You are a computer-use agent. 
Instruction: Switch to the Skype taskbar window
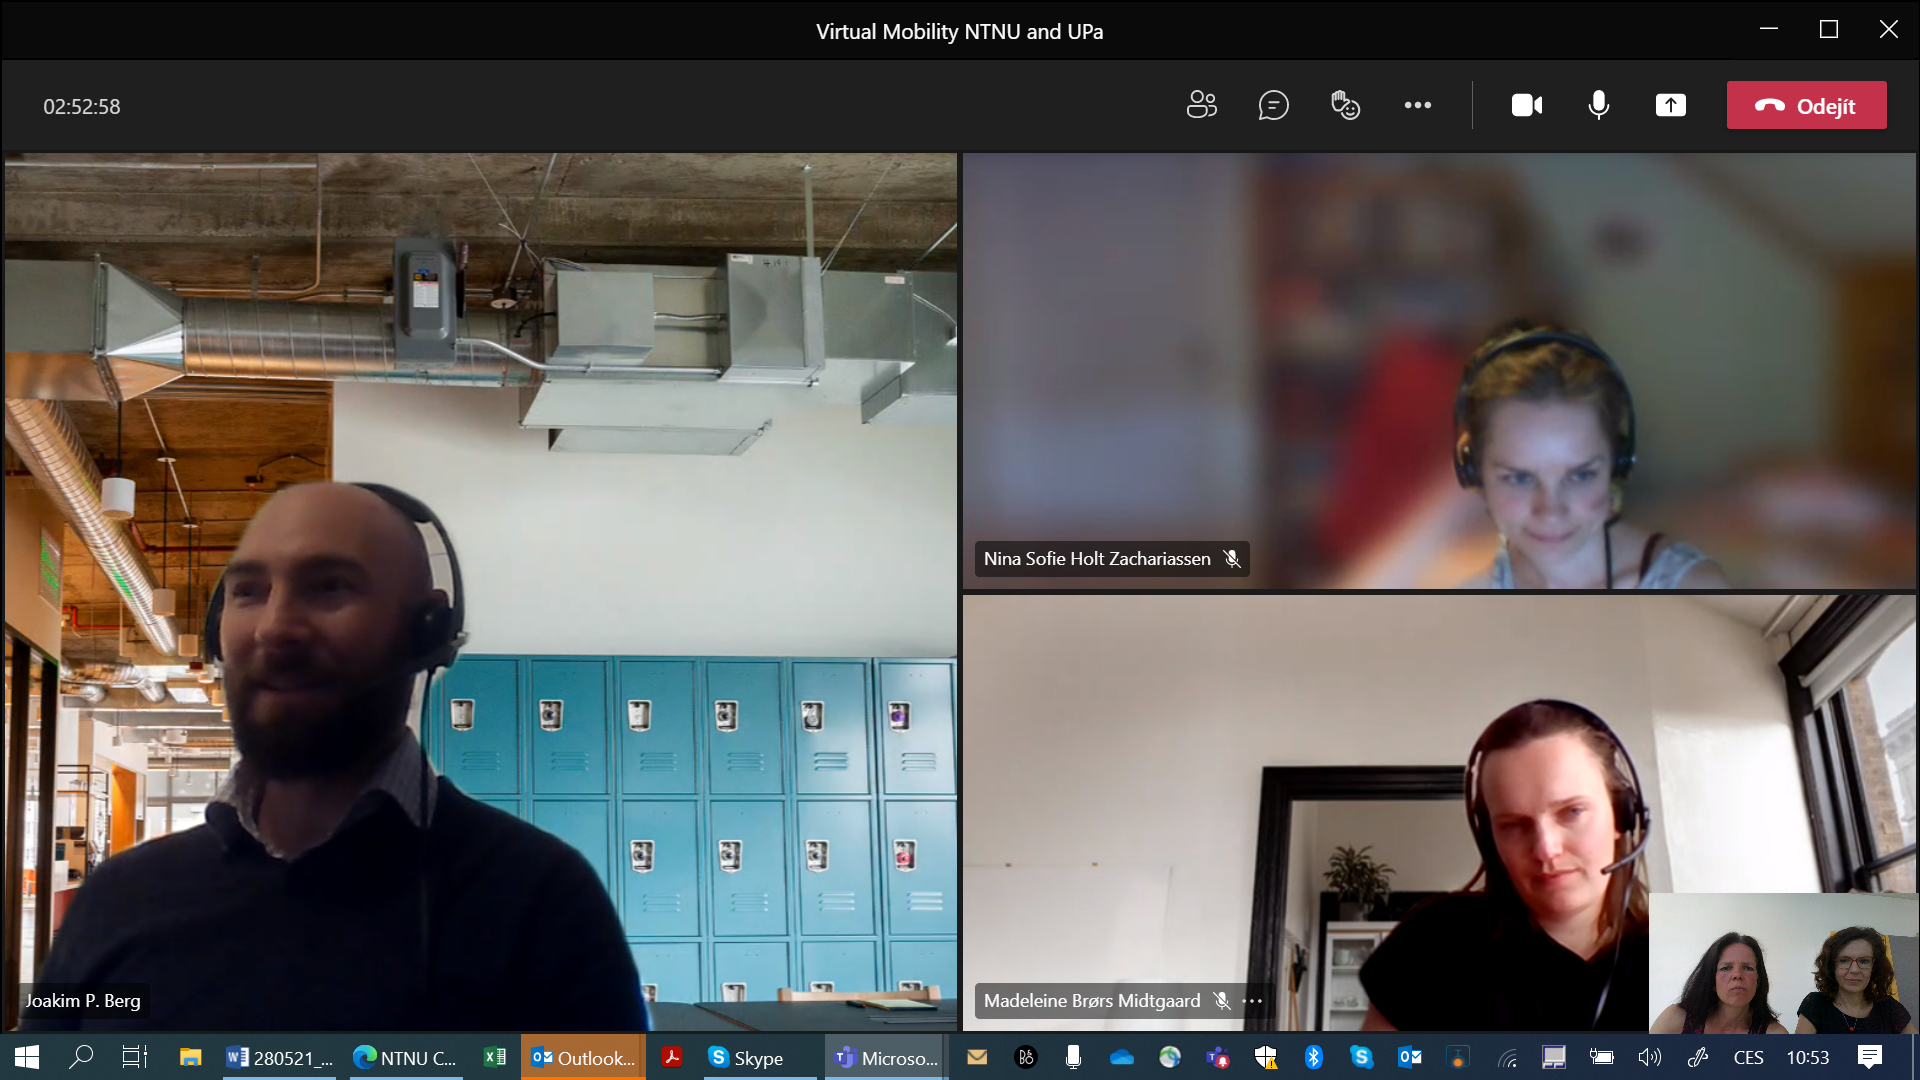coord(758,1057)
